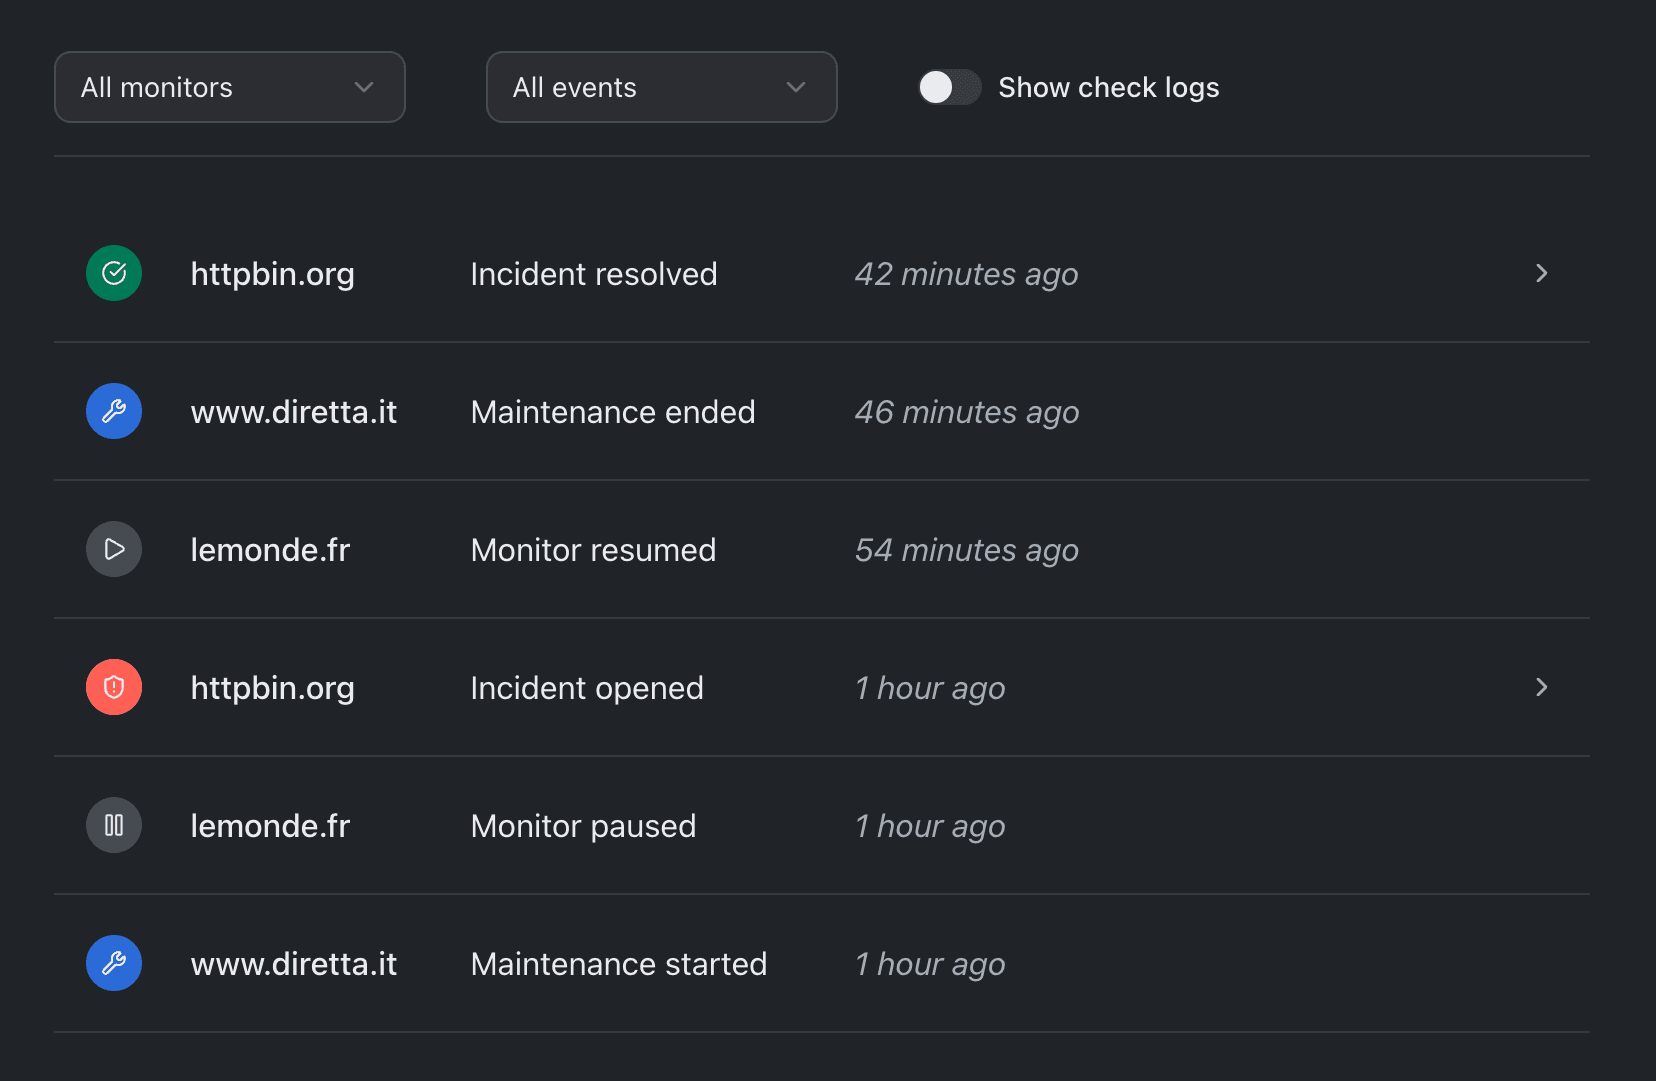Screen dimensions: 1656x1081
Task: Open the All monitors dropdown
Action: [x=229, y=87]
